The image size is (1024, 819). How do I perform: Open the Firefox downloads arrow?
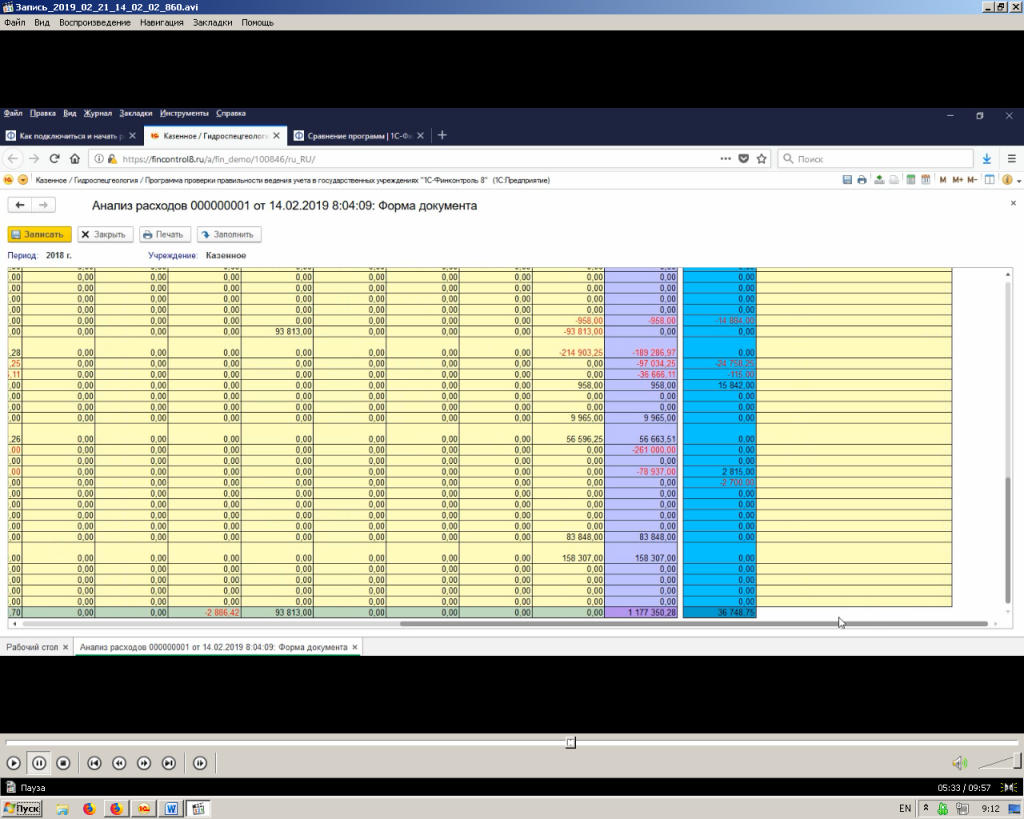(x=987, y=159)
